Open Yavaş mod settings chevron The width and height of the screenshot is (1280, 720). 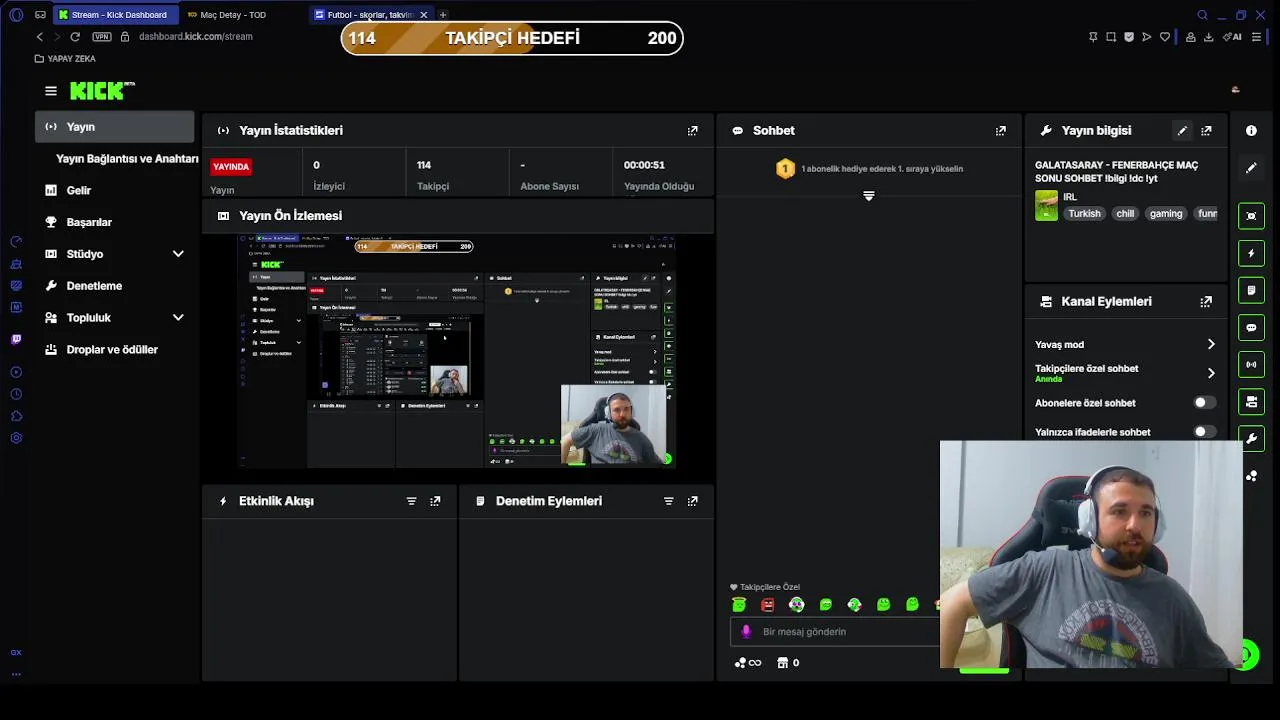click(x=1210, y=345)
